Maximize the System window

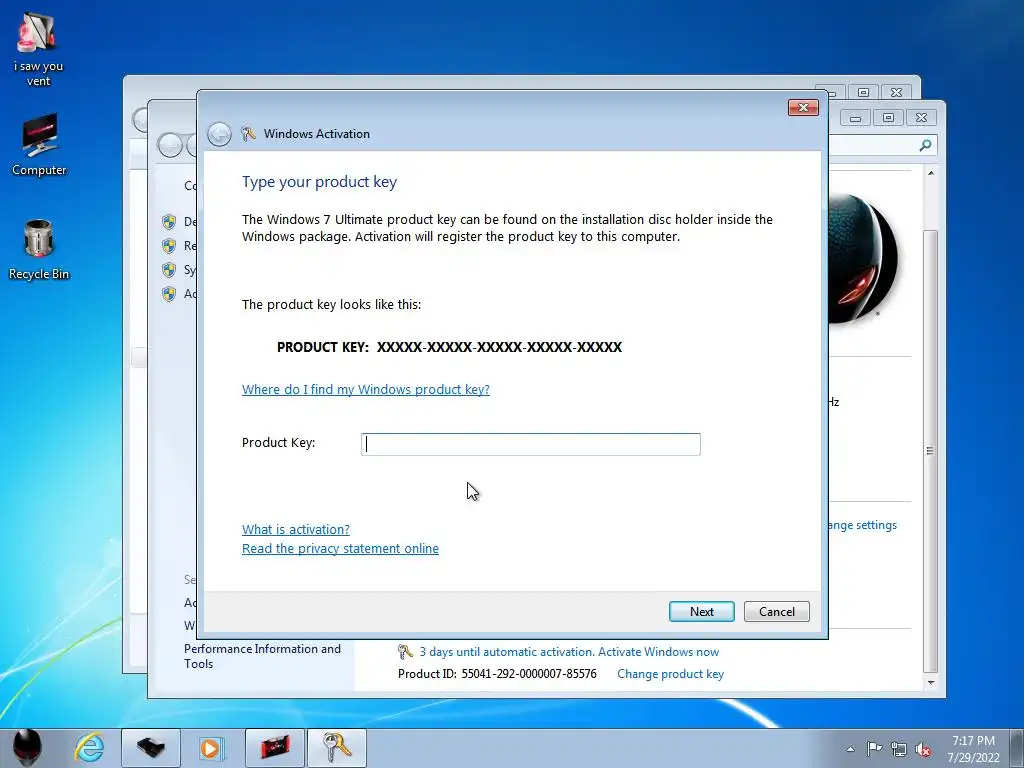(888, 118)
